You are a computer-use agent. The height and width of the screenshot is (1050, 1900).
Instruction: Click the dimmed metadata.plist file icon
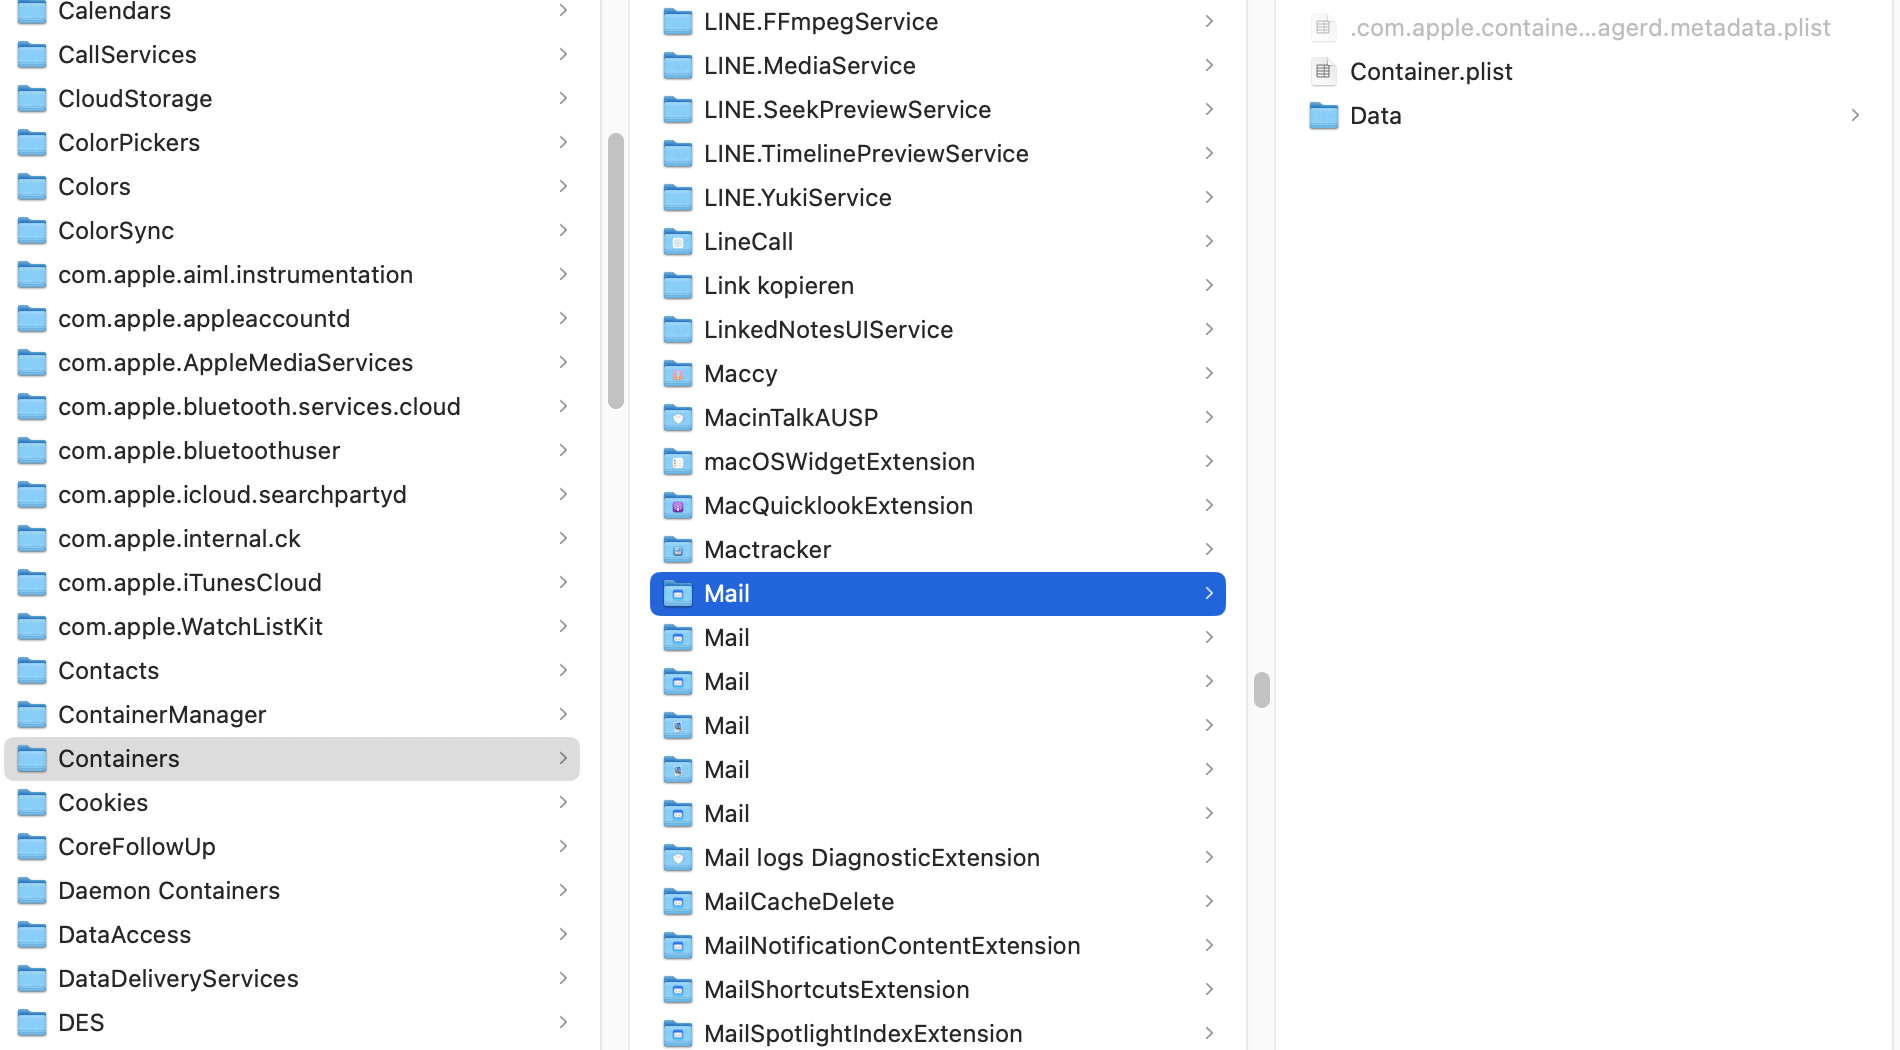pyautogui.click(x=1324, y=28)
